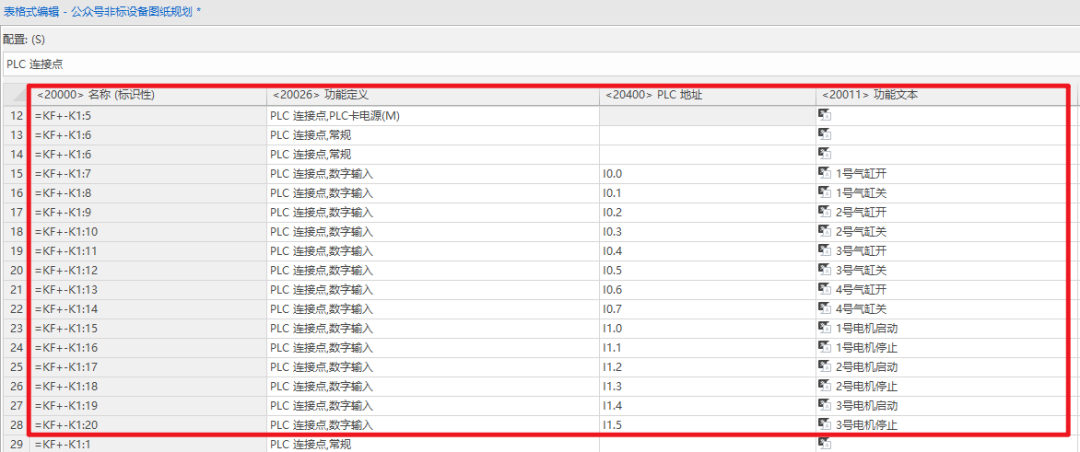Click the PLC address cell I0.0

coord(707,174)
